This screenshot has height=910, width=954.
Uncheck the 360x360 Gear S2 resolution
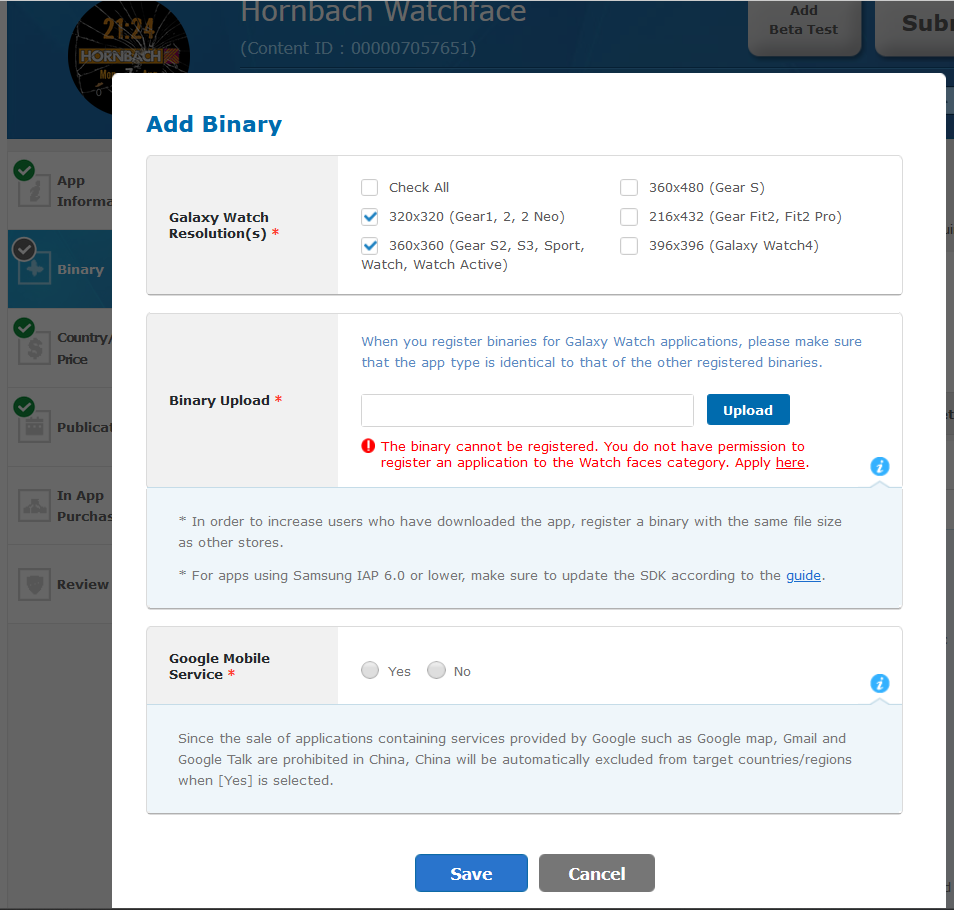[x=370, y=245]
